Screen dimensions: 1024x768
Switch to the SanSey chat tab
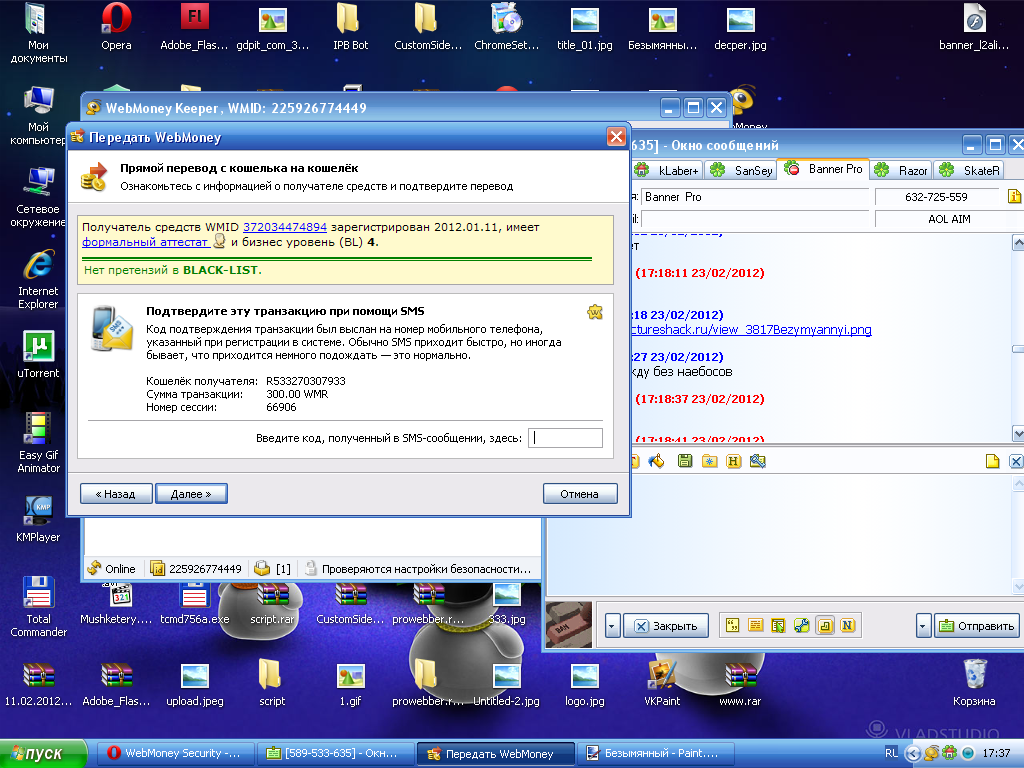(x=743, y=170)
